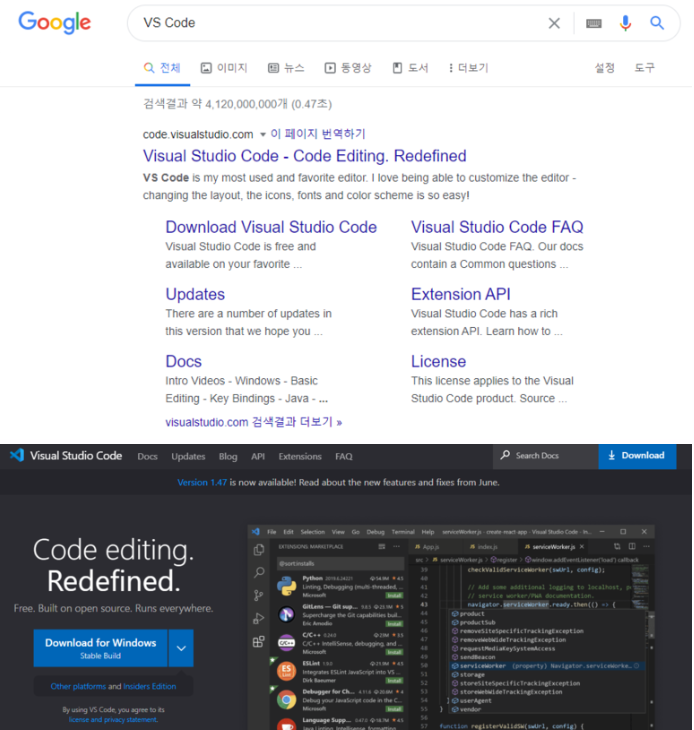The image size is (694, 730).
Task: Open Download Visual Studio Code sitelink
Action: click(271, 227)
